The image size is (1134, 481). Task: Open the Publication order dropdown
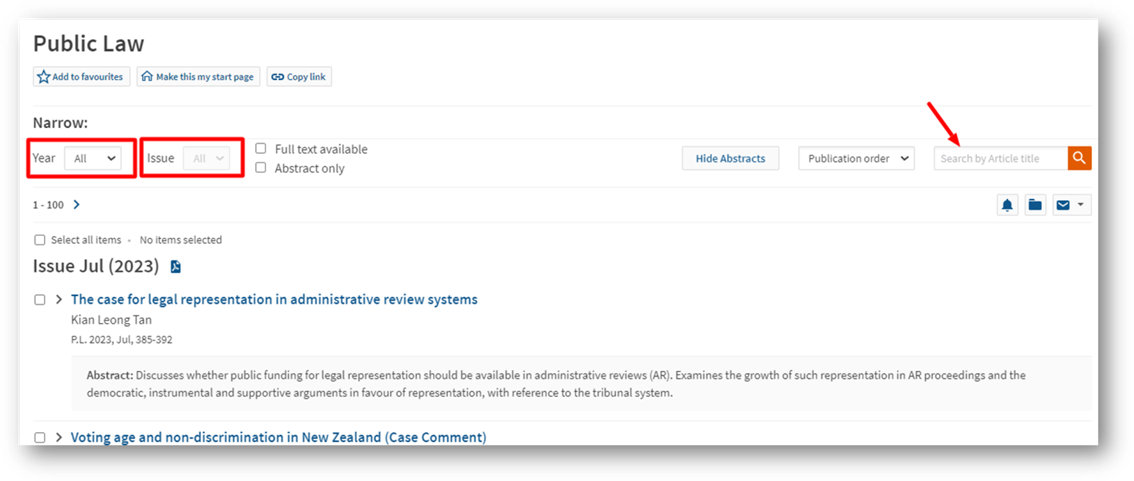[856, 158]
